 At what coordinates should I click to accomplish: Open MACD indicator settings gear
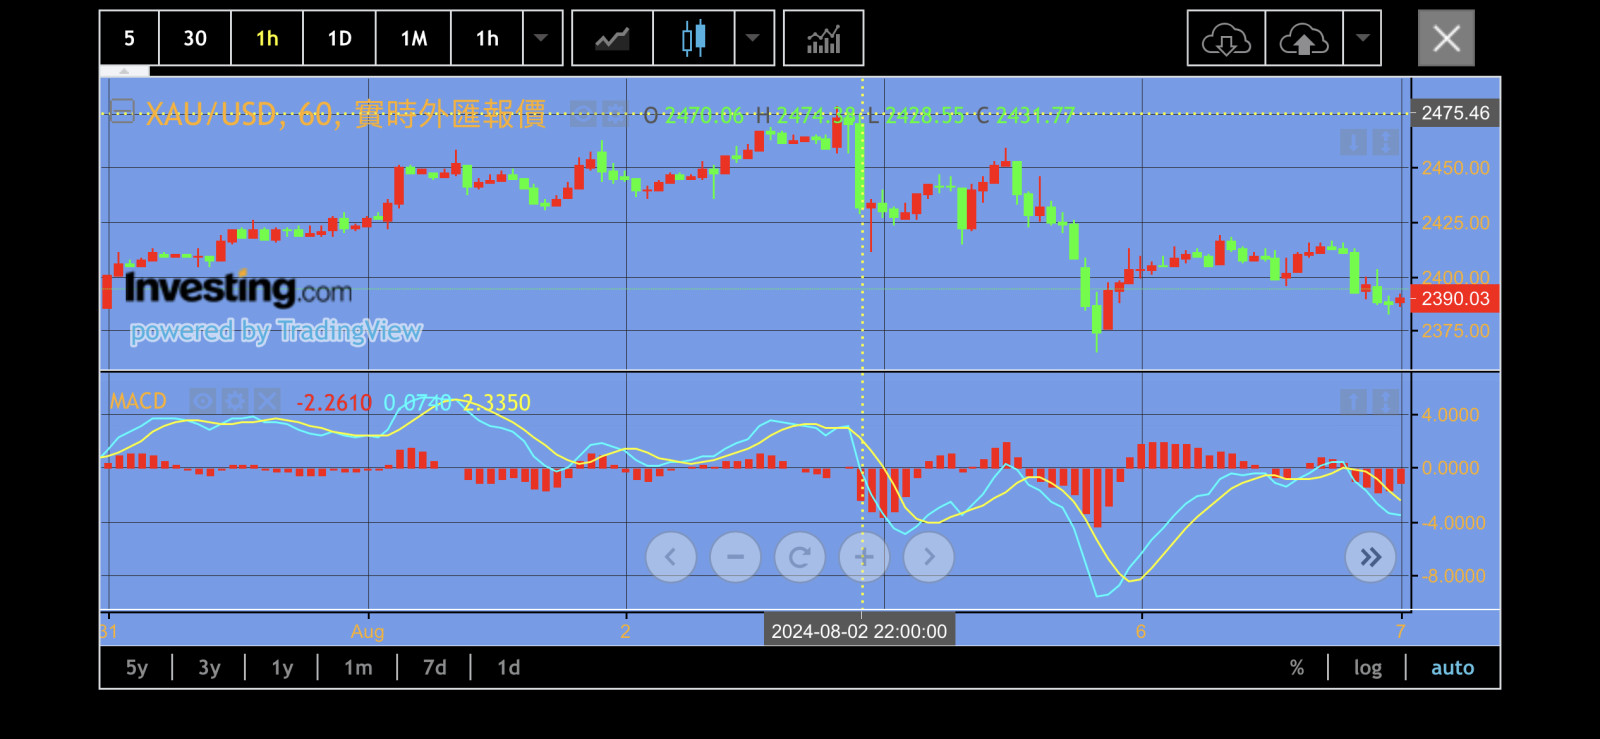pyautogui.click(x=235, y=401)
